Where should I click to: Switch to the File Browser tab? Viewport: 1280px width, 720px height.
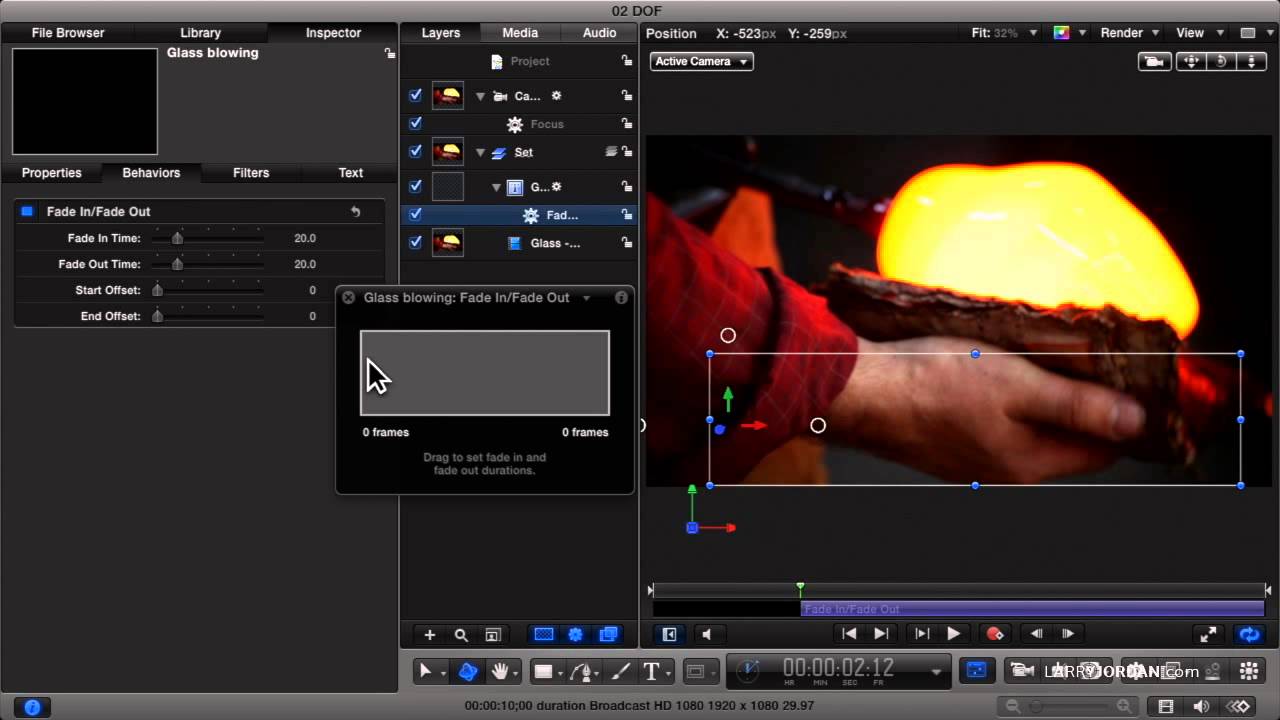click(x=68, y=33)
